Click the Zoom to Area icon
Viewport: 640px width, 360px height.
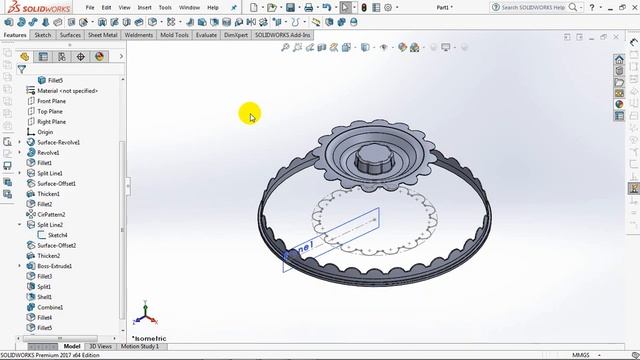[x=297, y=47]
